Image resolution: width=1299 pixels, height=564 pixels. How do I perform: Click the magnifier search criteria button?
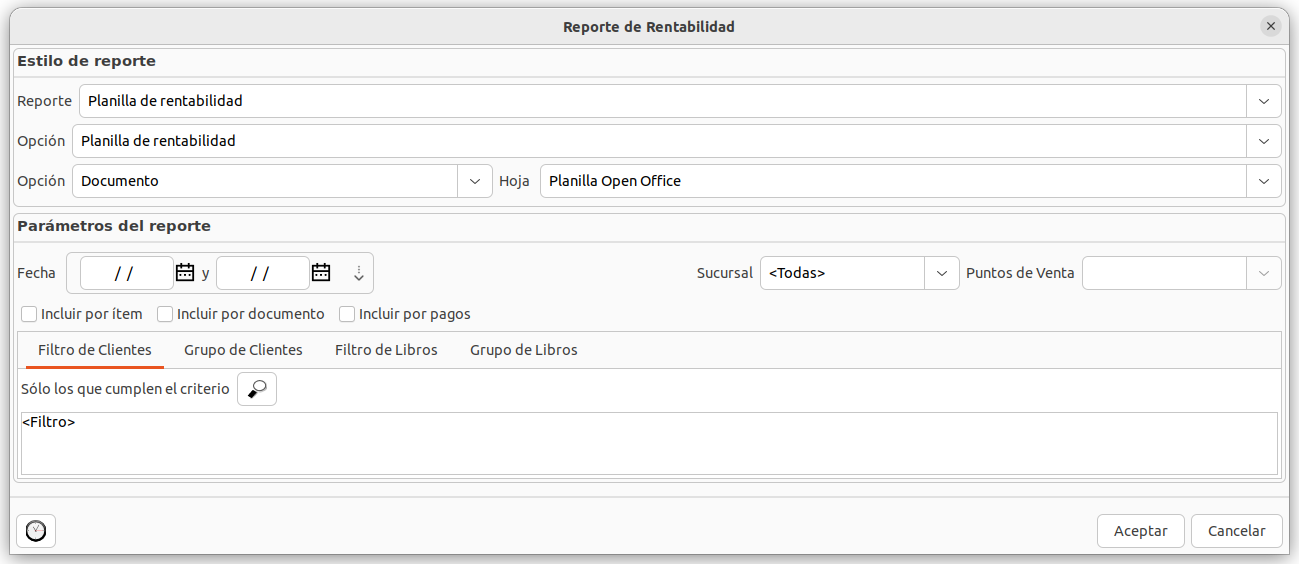257,389
